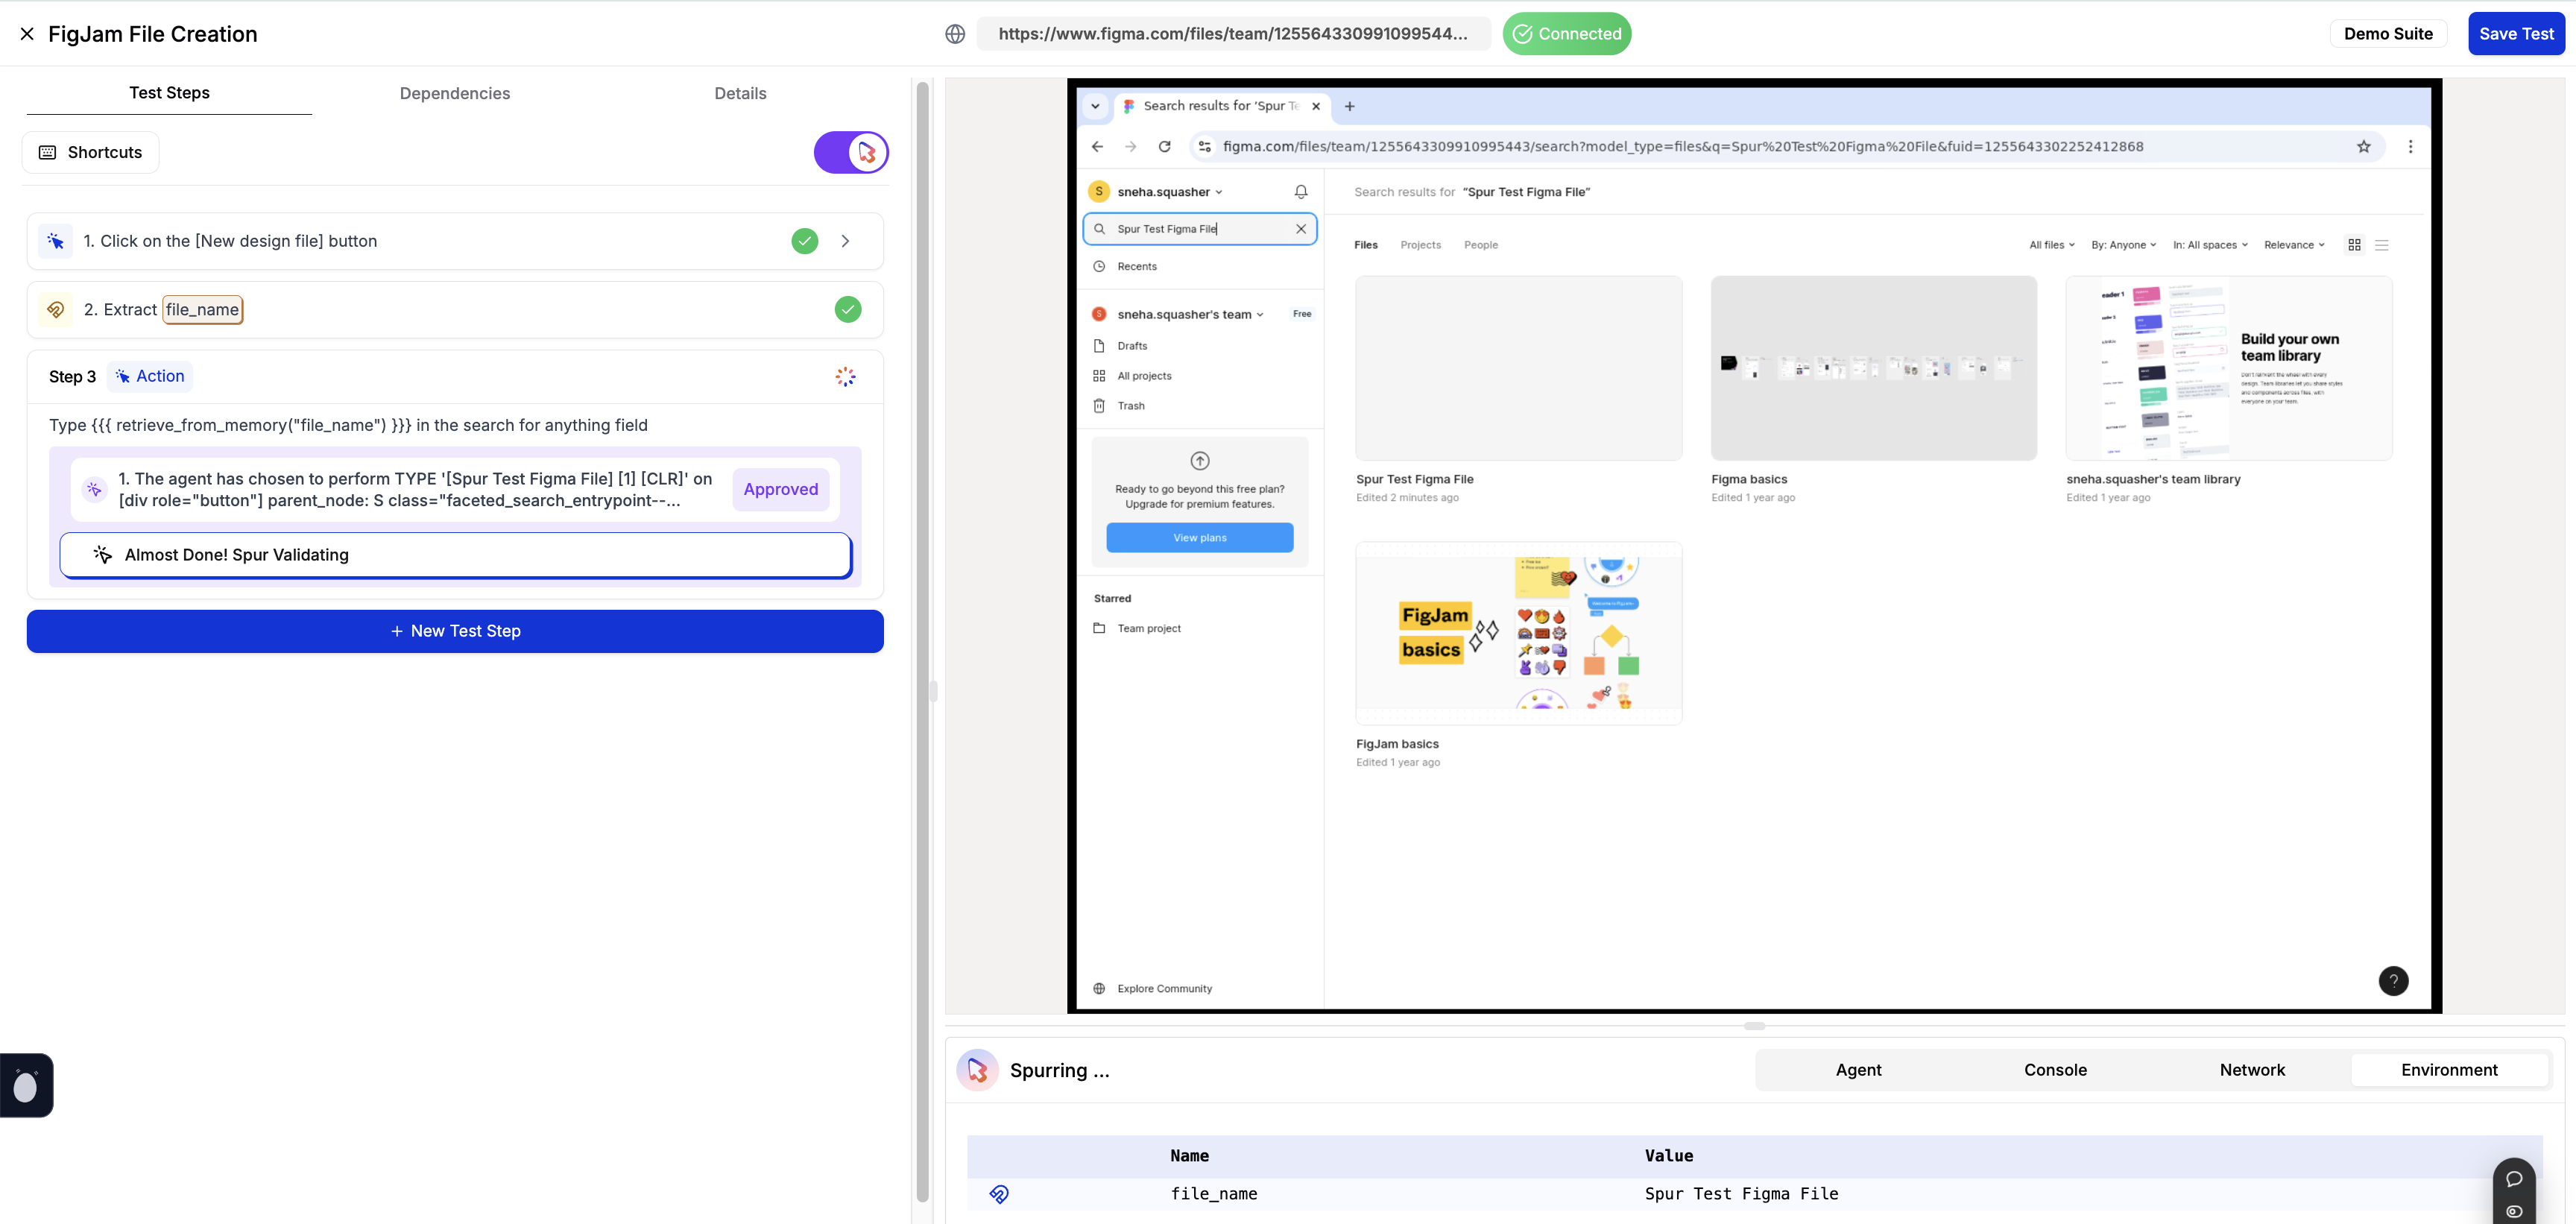2576x1224 pixels.
Task: Toggle the eye icon at bottom right
Action: 2514,1211
